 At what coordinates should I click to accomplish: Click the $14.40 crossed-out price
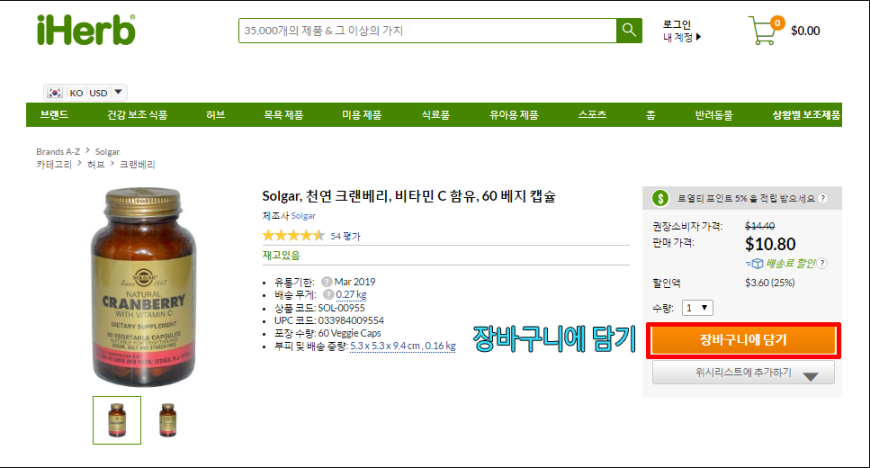760,226
